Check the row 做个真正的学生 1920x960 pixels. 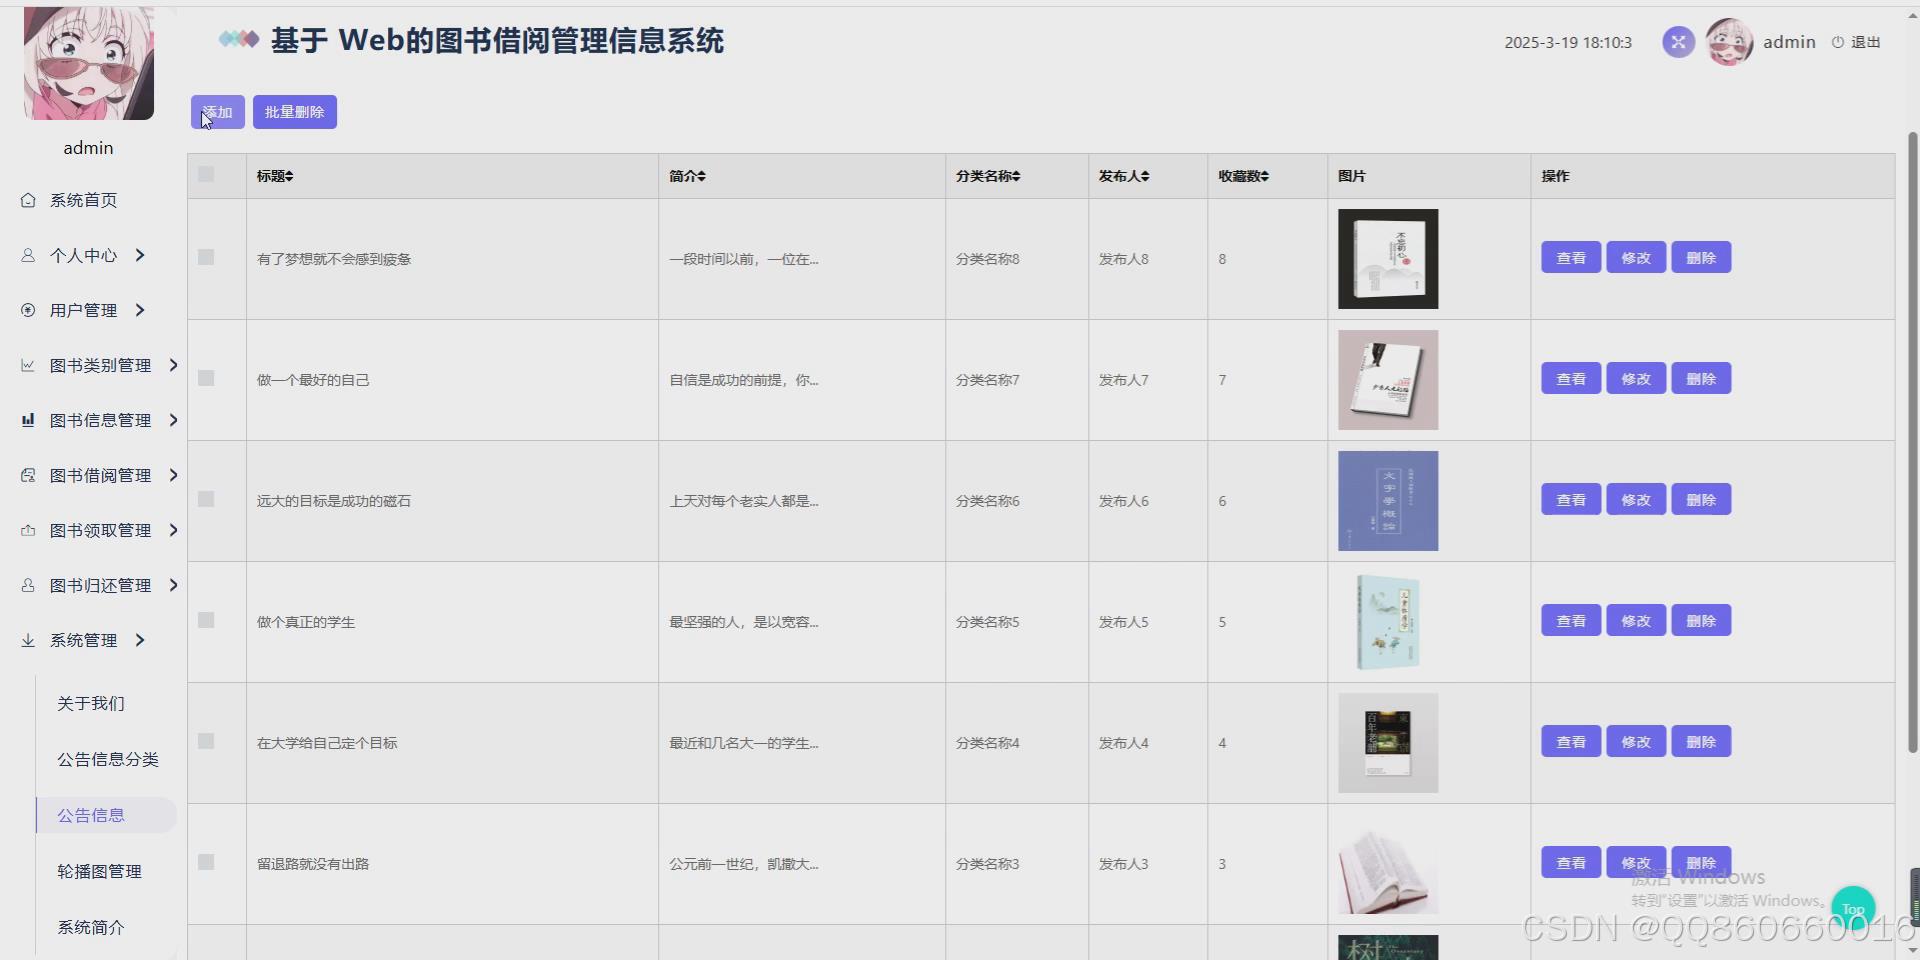pos(206,620)
